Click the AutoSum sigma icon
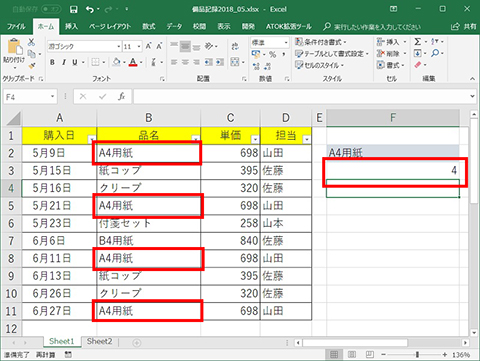The height and width of the screenshot is (361, 480). (417, 42)
